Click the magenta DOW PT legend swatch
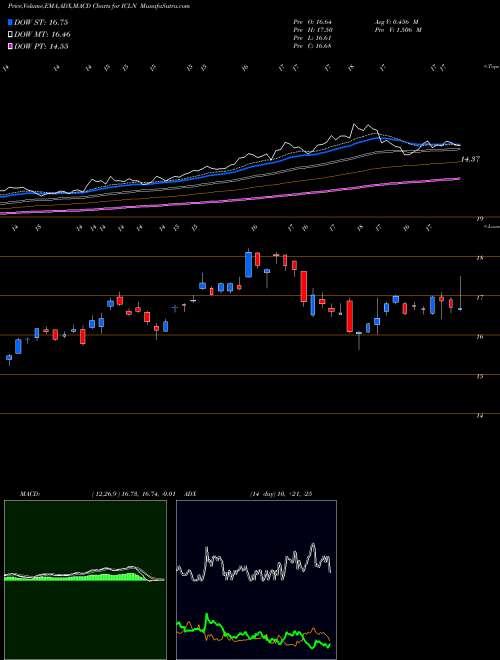500x660 pixels. click(x=11, y=47)
